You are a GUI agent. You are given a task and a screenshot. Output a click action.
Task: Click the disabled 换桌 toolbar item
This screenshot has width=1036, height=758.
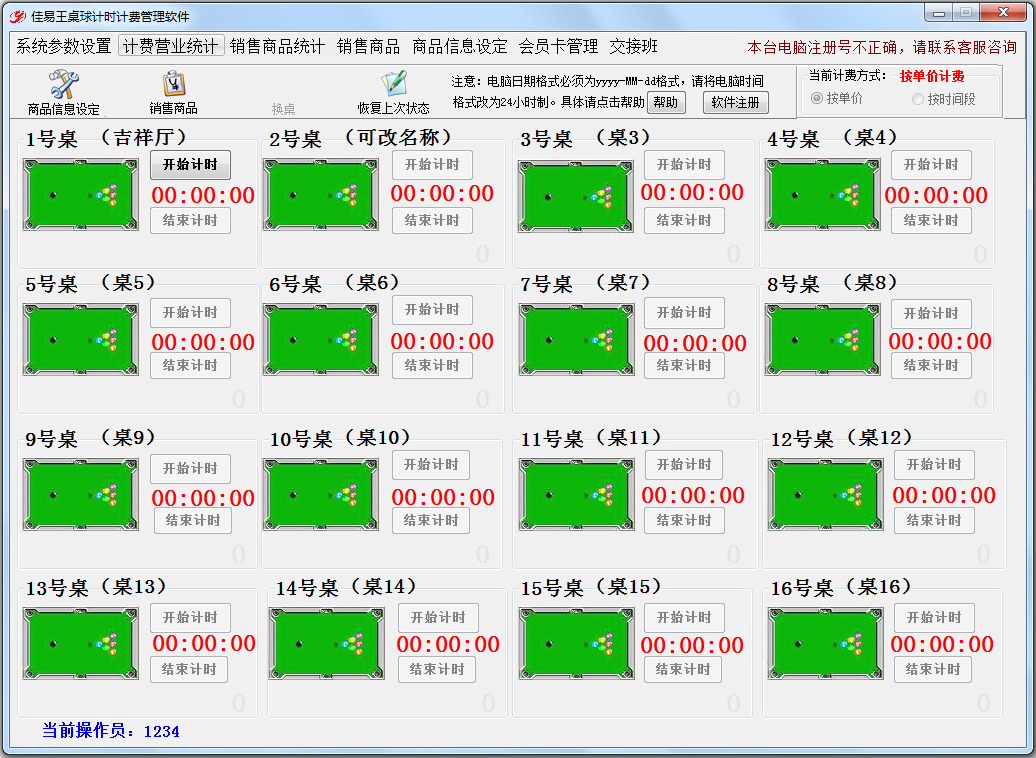[283, 109]
